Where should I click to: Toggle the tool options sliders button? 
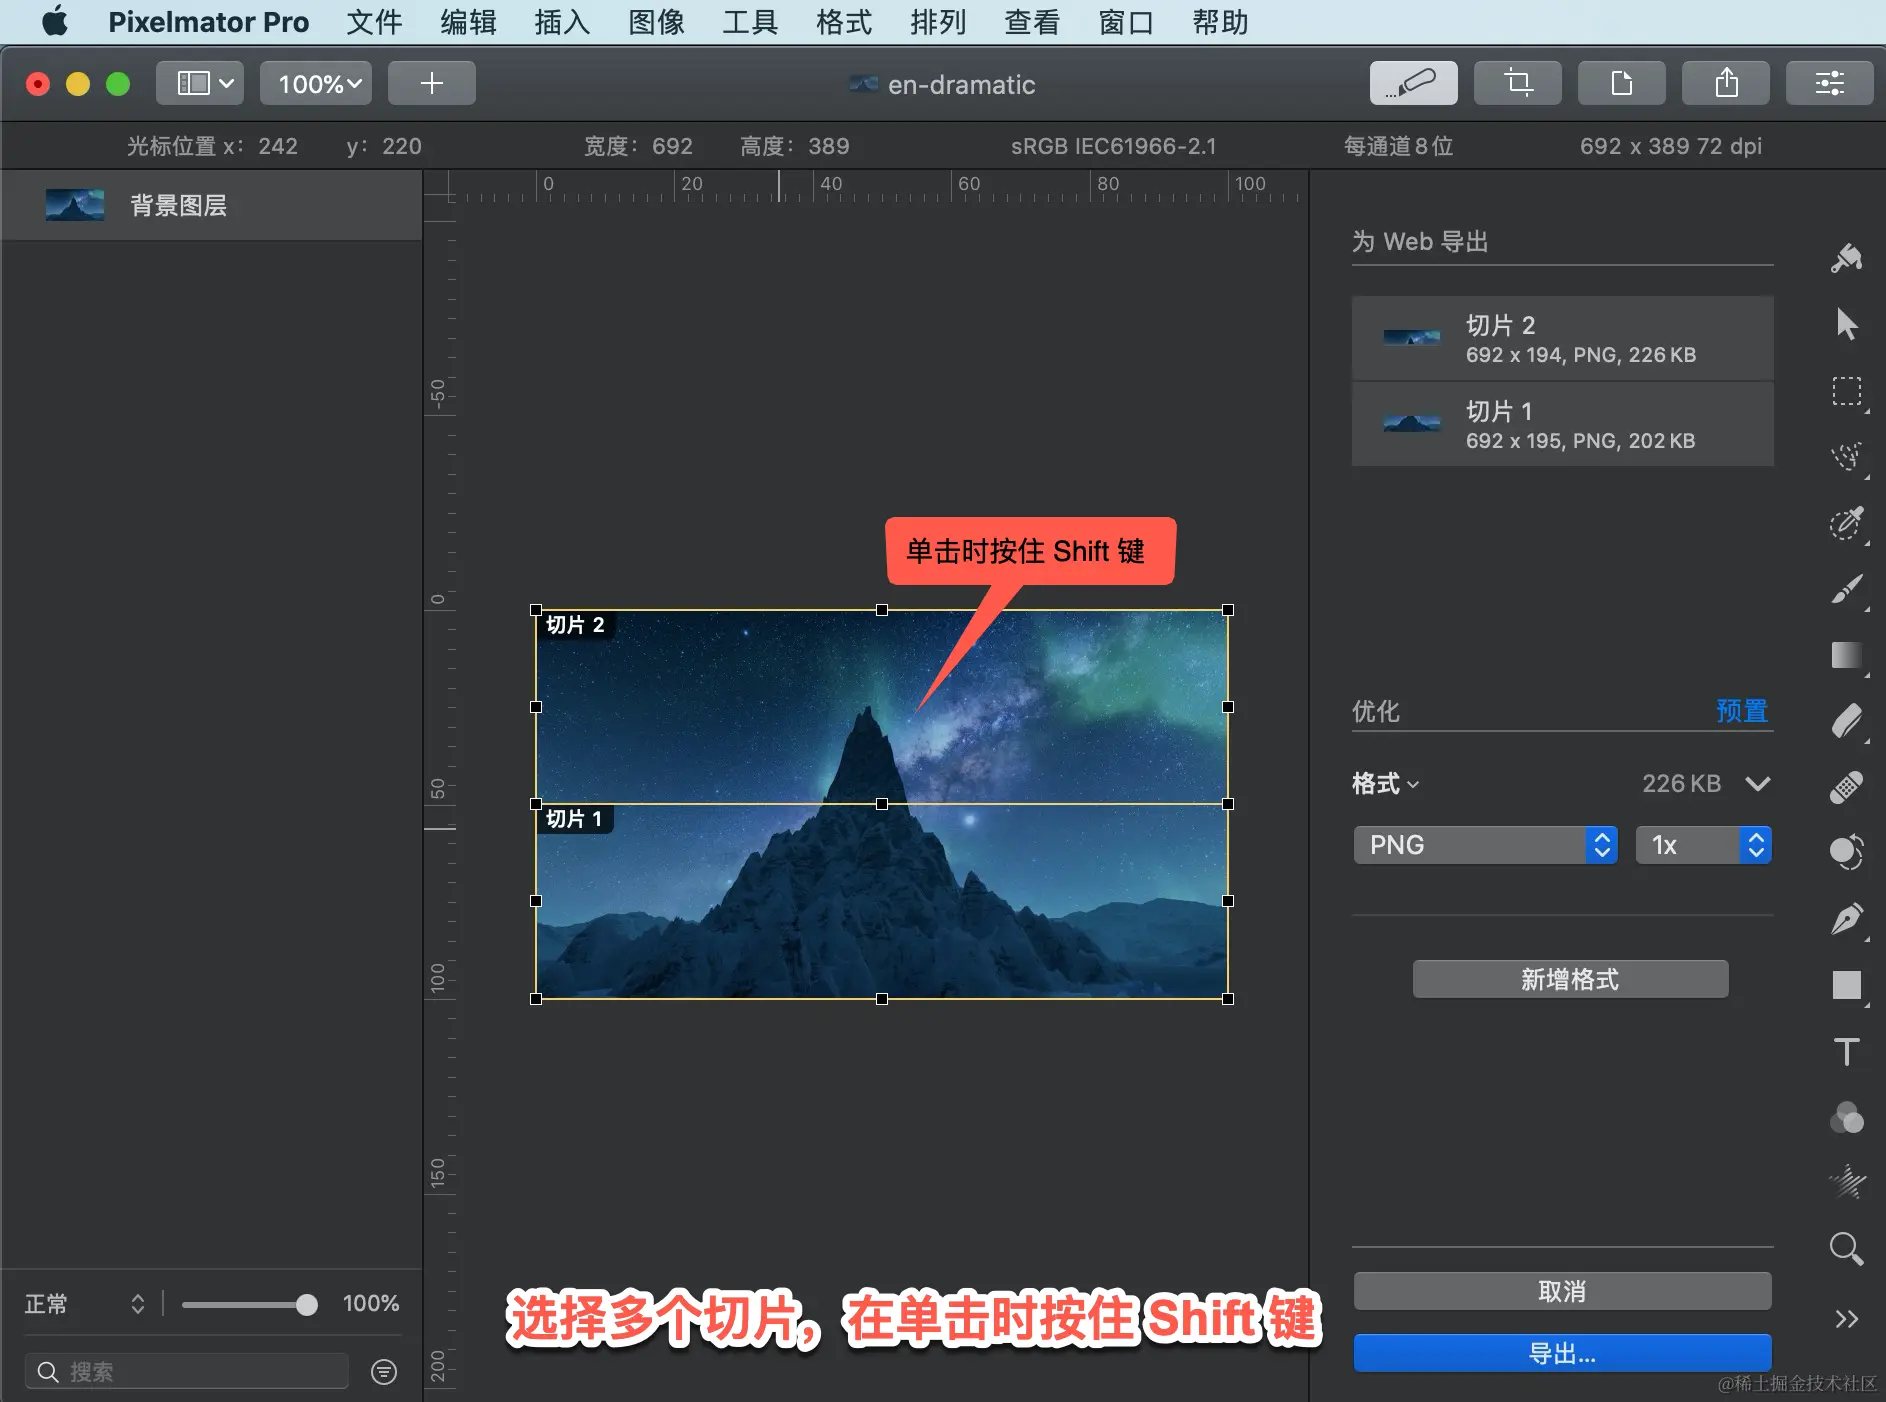coord(1829,83)
